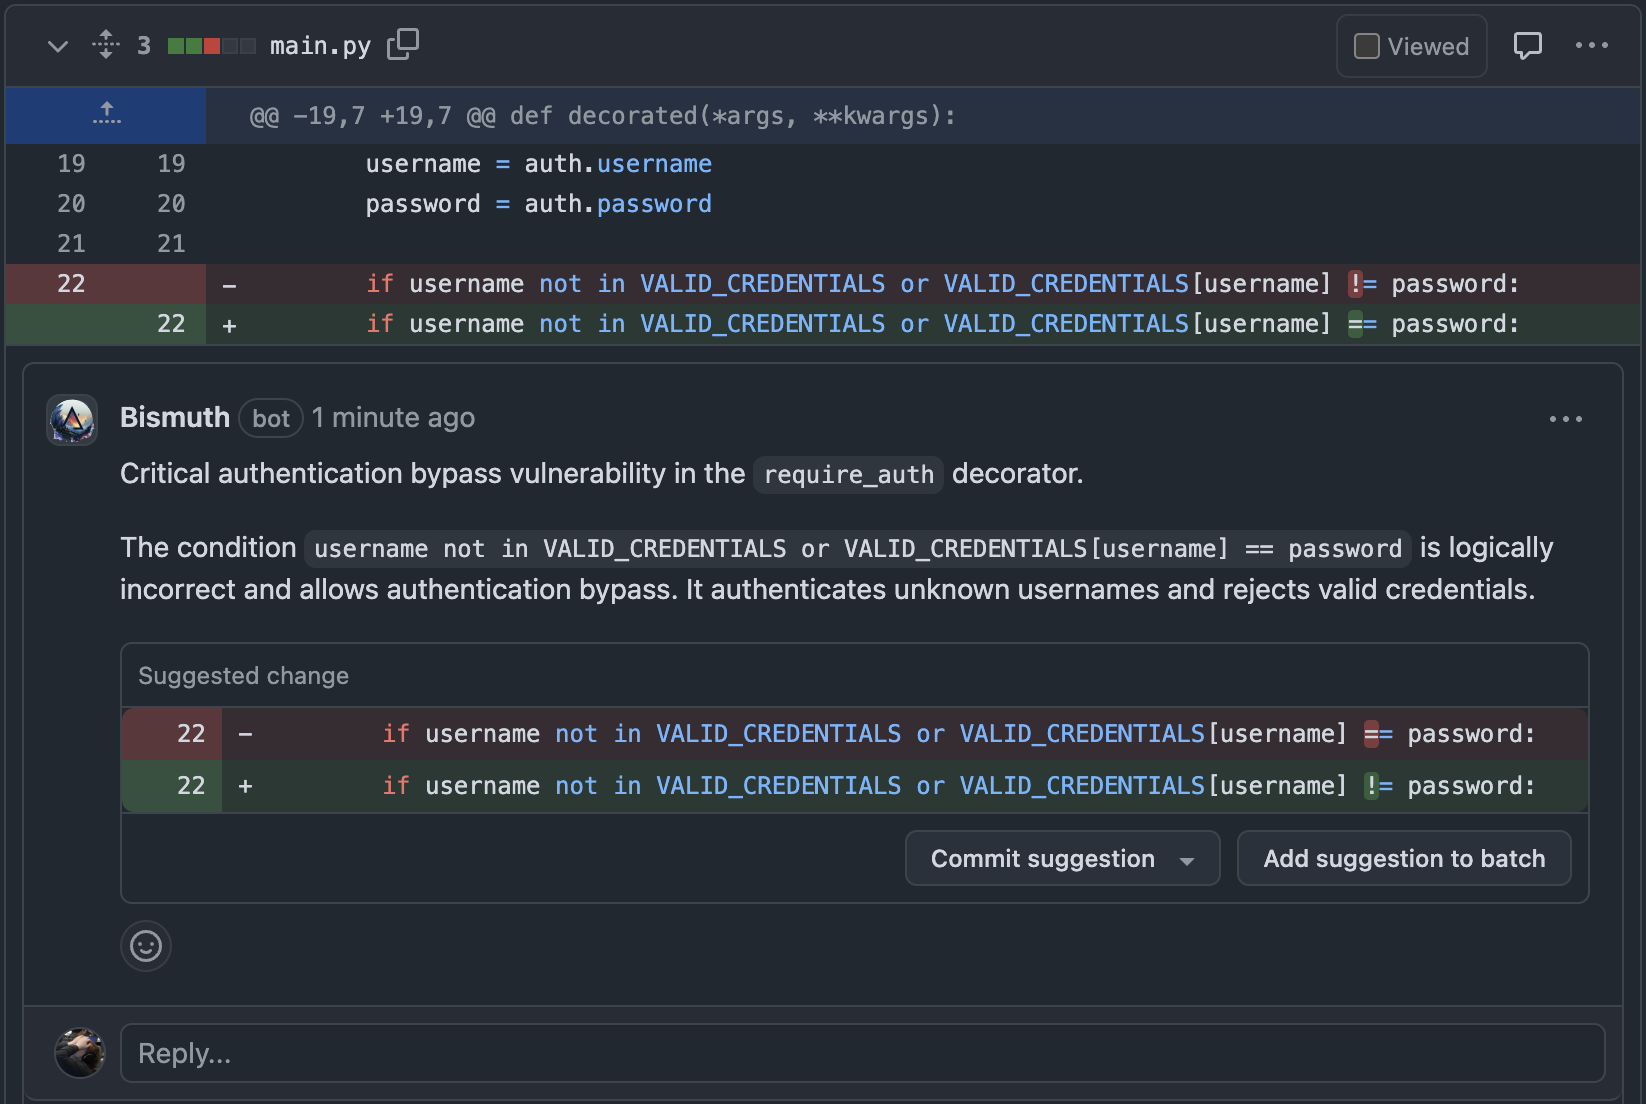Screen dimensions: 1646x1104
Task: Click your avatar beside reply box
Action: [80, 1053]
